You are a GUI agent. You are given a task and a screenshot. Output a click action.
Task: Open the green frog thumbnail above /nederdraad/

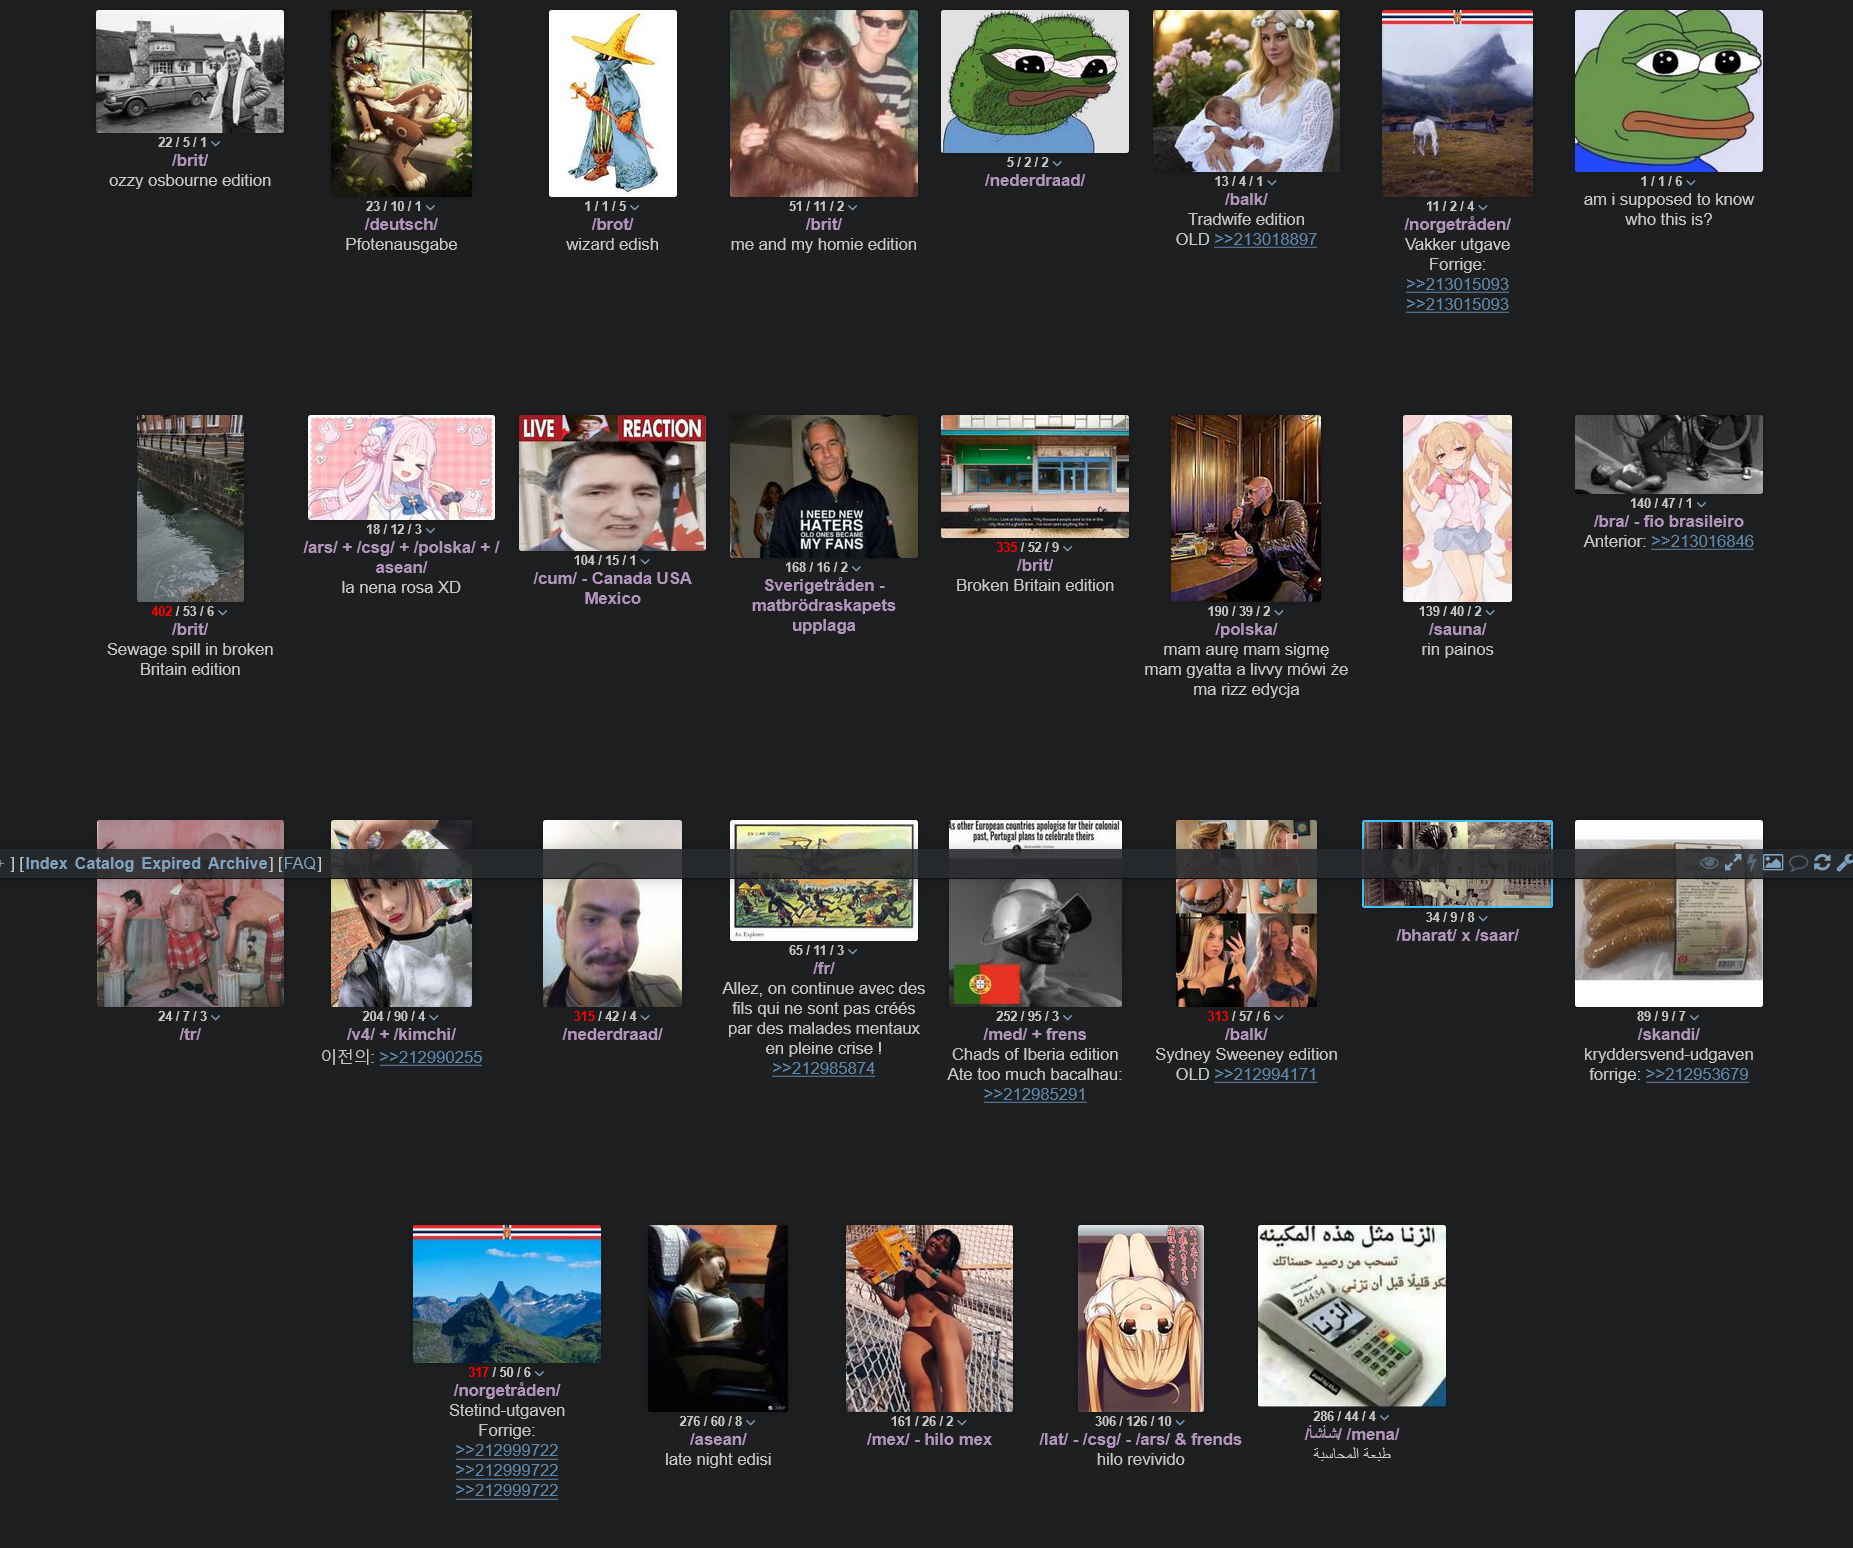pyautogui.click(x=1034, y=81)
